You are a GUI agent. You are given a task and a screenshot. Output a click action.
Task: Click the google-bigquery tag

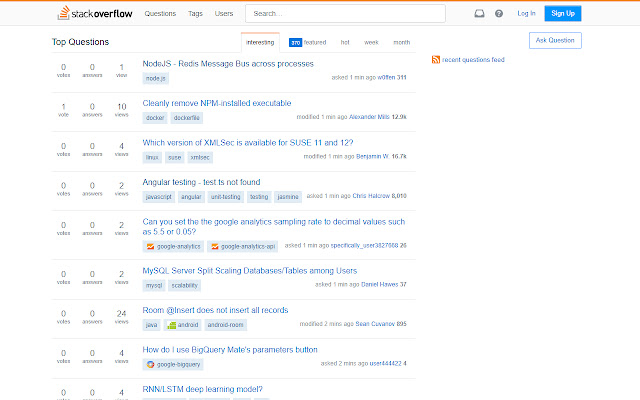[173, 364]
